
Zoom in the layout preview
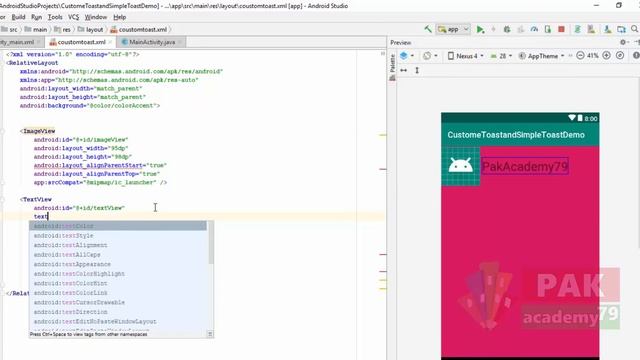click(x=607, y=56)
